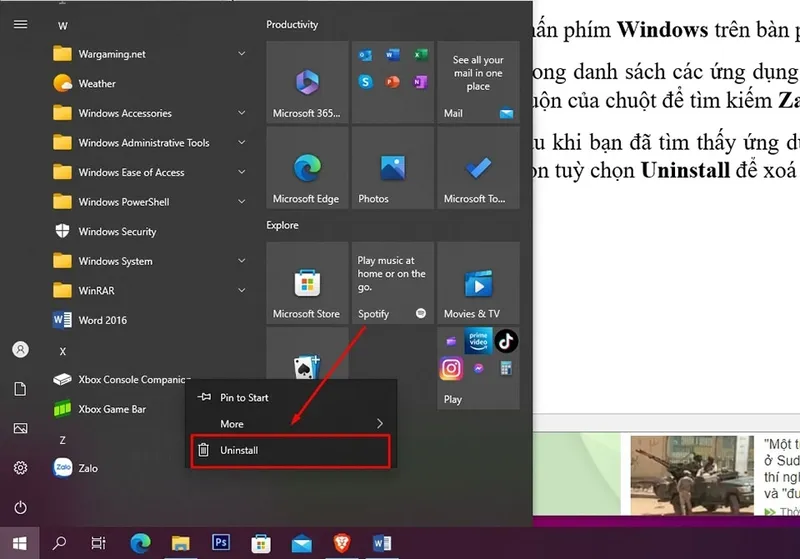Screen dimensions: 800x559
Task: Open the military vehicle news thumbnail
Action: (692, 475)
